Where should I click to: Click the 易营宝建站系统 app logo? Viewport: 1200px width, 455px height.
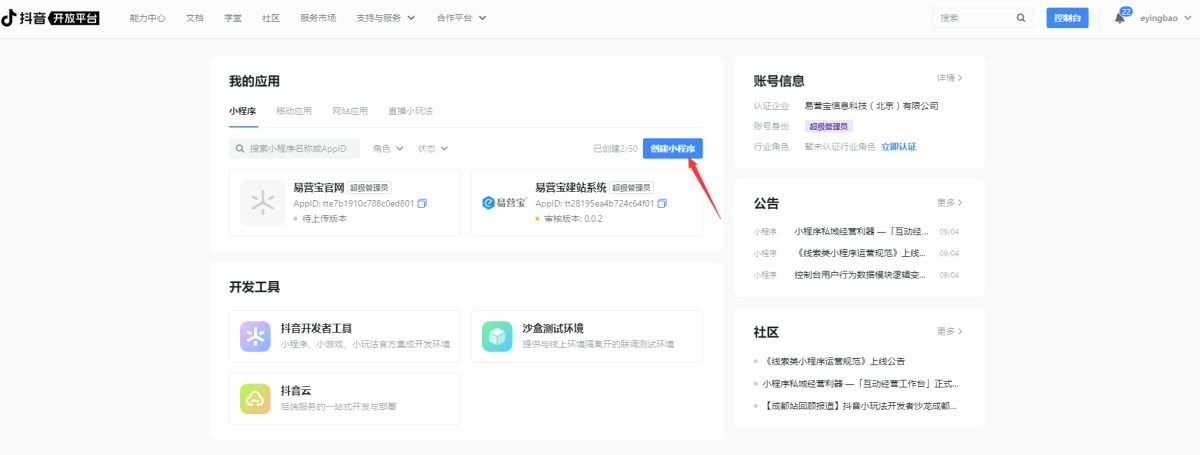(504, 203)
